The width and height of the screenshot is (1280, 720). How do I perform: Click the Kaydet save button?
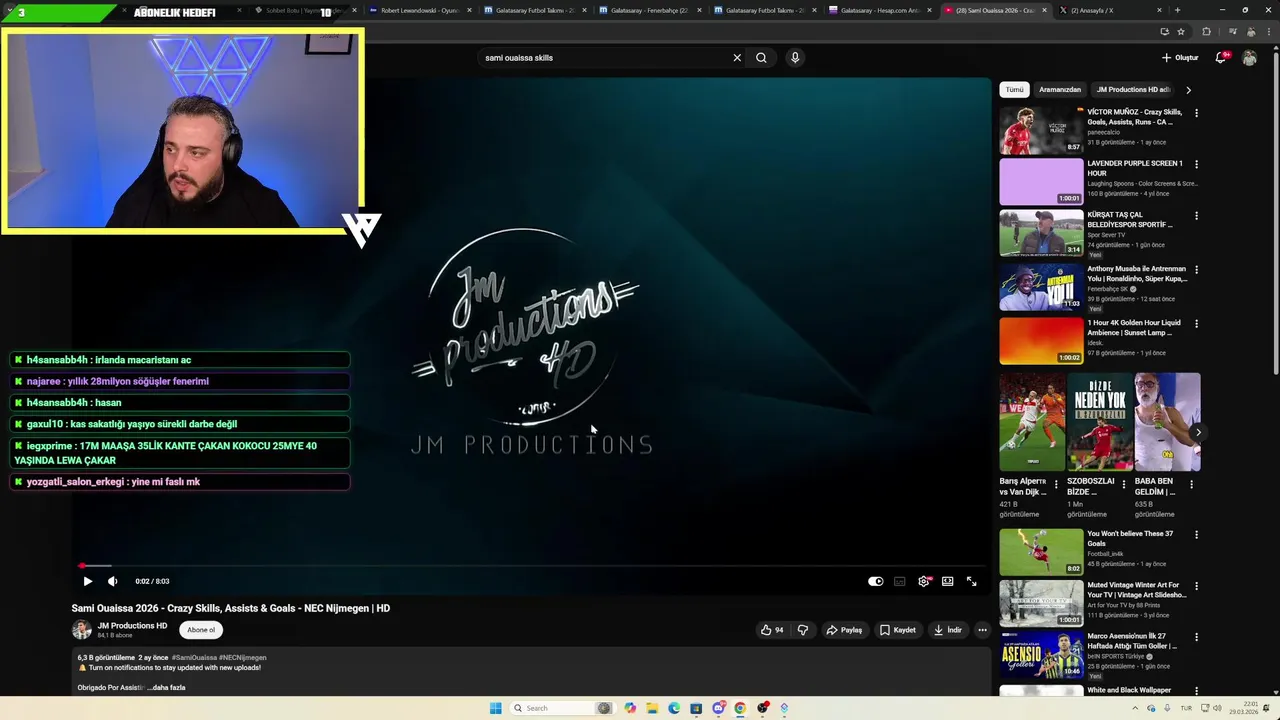tap(897, 630)
